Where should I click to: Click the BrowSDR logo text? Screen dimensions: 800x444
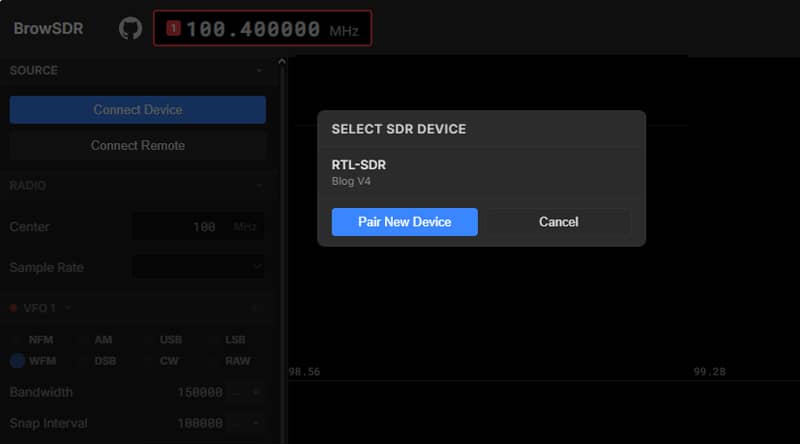click(48, 29)
